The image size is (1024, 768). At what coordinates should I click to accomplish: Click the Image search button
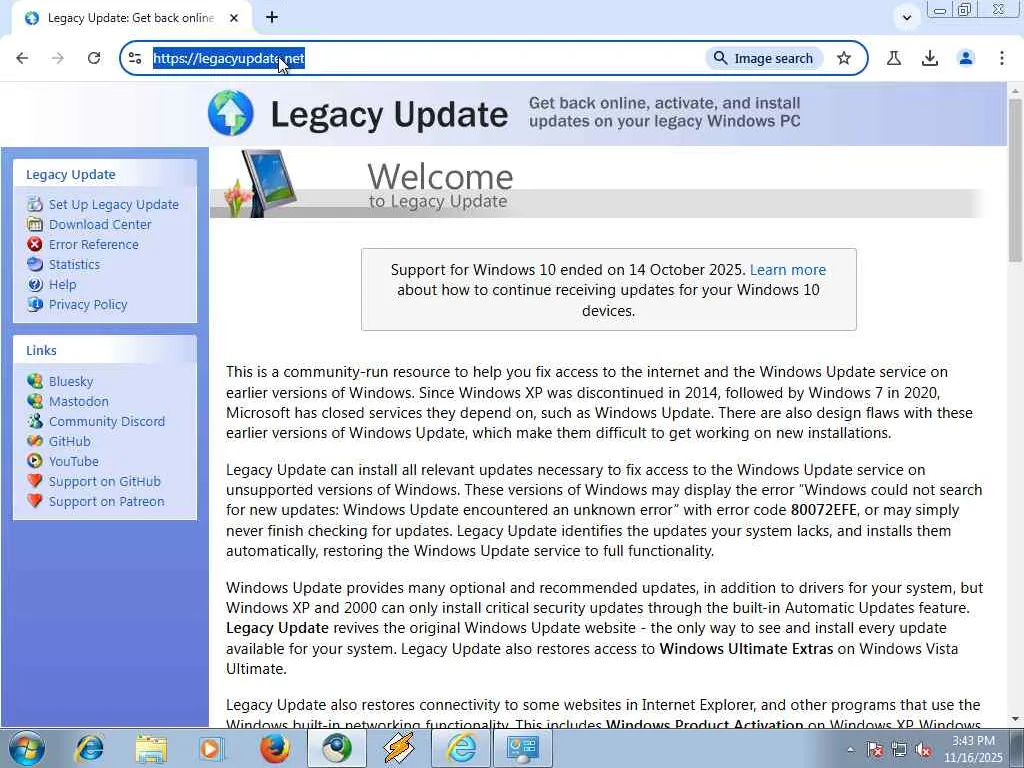pos(763,58)
